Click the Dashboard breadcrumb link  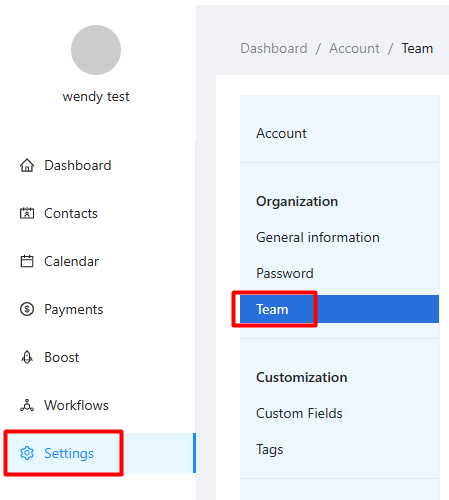pos(274,49)
